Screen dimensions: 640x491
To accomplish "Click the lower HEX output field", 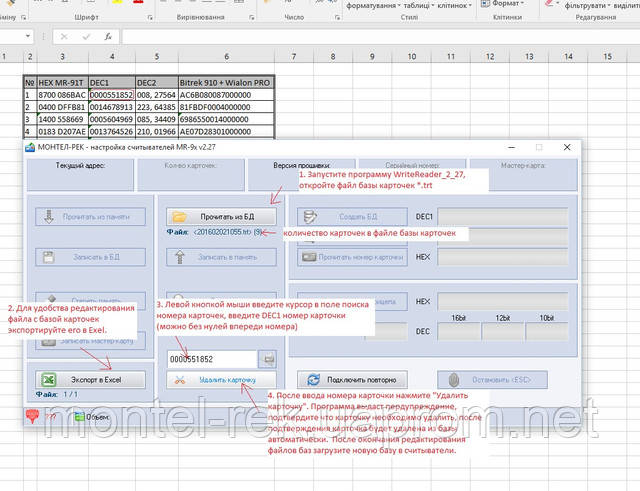I will 503,302.
